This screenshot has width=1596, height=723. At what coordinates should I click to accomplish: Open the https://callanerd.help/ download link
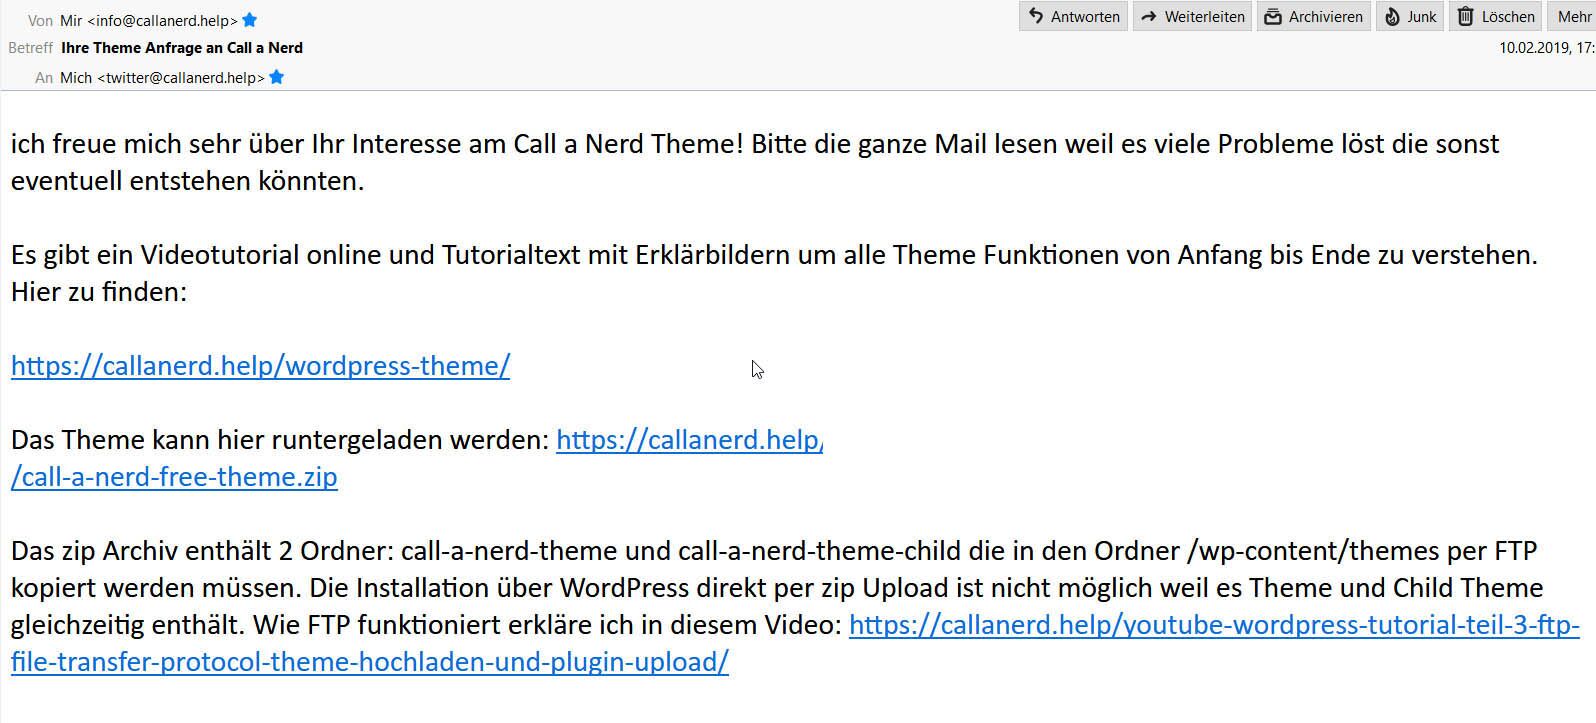[689, 440]
